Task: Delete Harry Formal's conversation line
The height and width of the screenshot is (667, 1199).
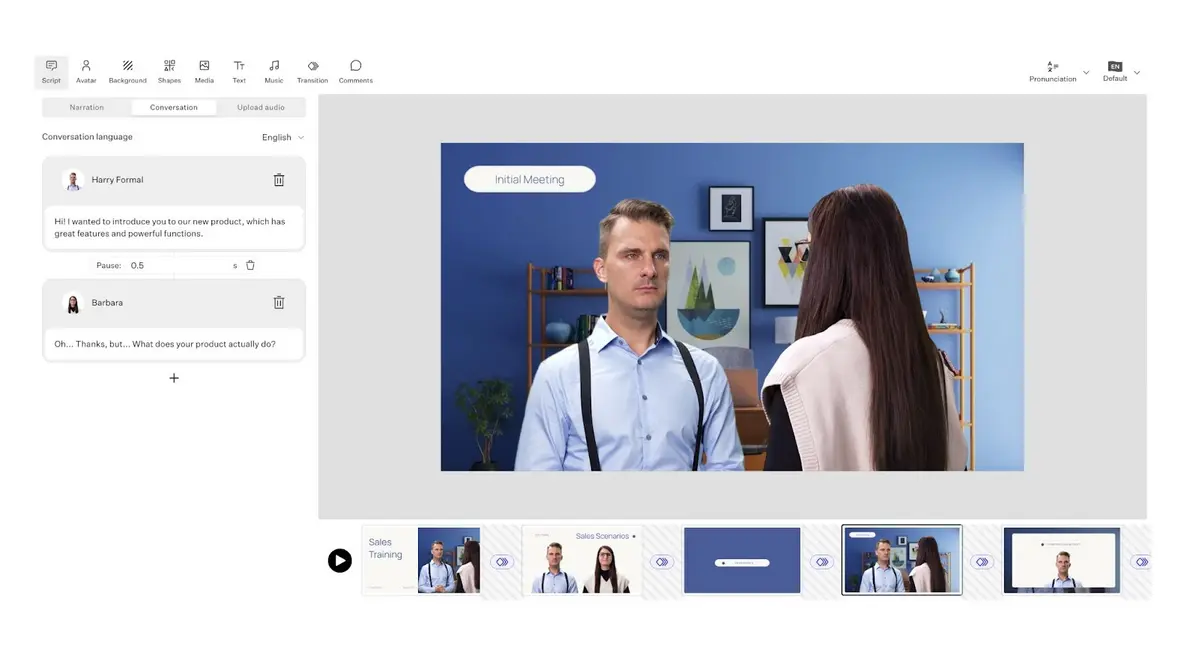Action: point(279,180)
